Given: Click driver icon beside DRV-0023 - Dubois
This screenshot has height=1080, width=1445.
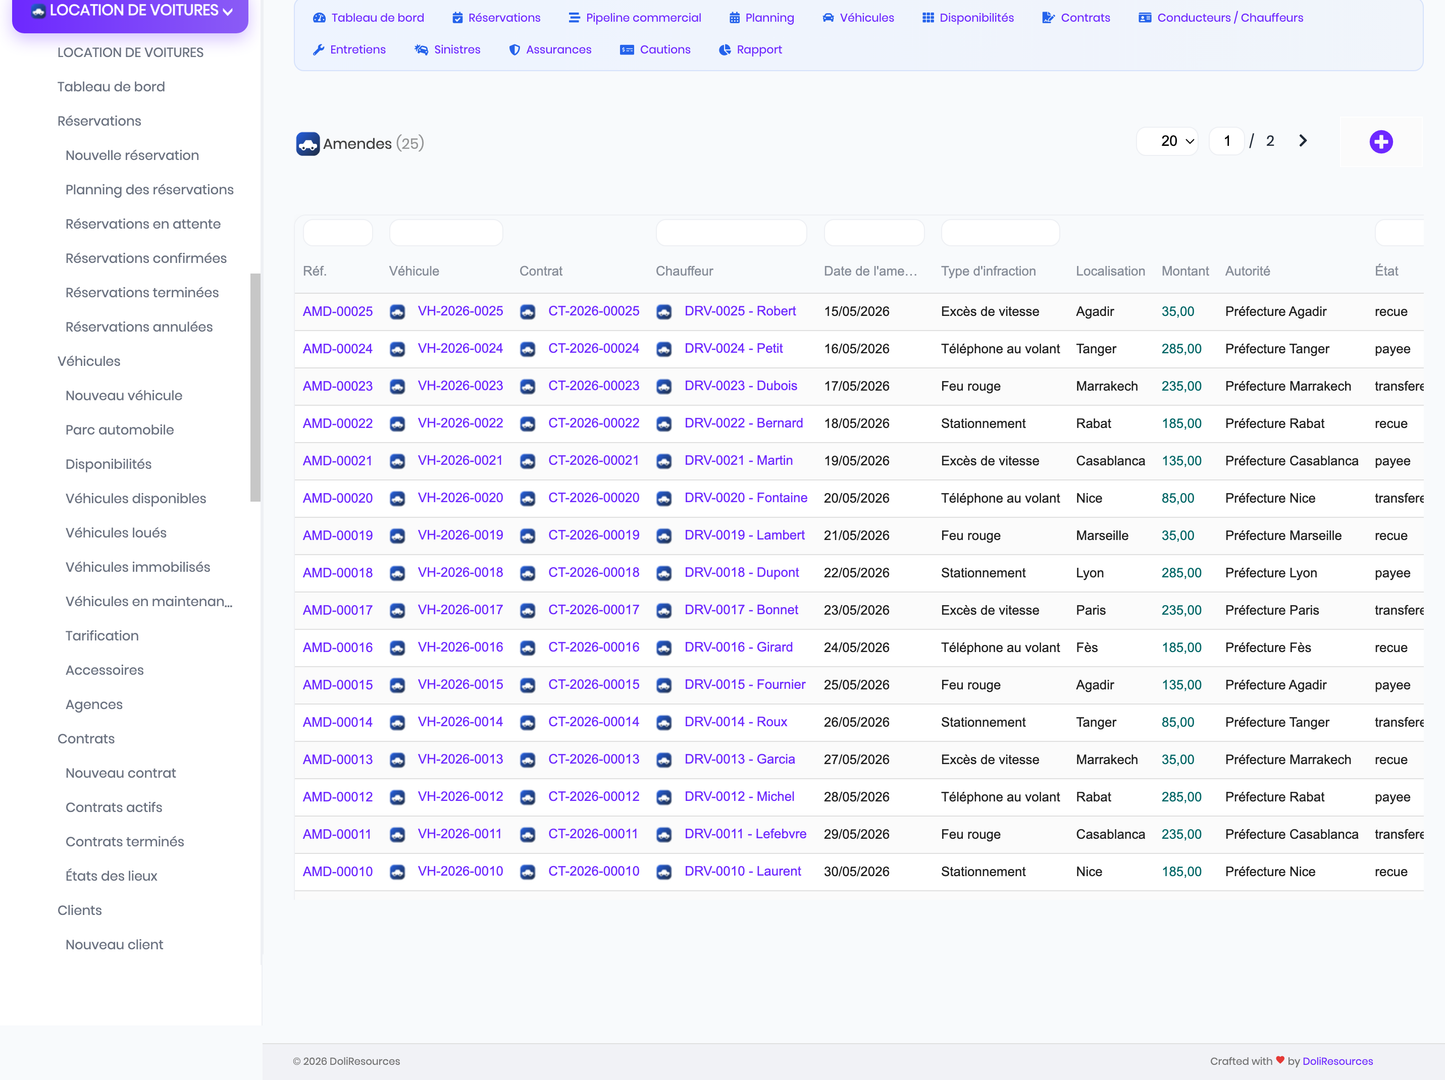Looking at the screenshot, I should (664, 386).
